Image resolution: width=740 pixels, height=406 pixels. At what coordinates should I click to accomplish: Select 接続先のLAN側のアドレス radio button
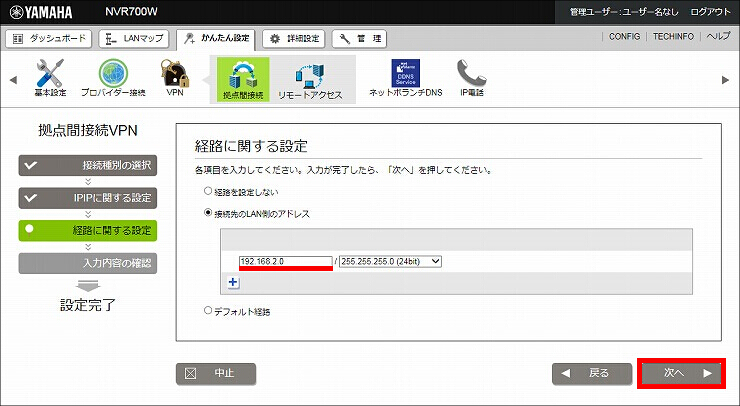click(x=208, y=213)
